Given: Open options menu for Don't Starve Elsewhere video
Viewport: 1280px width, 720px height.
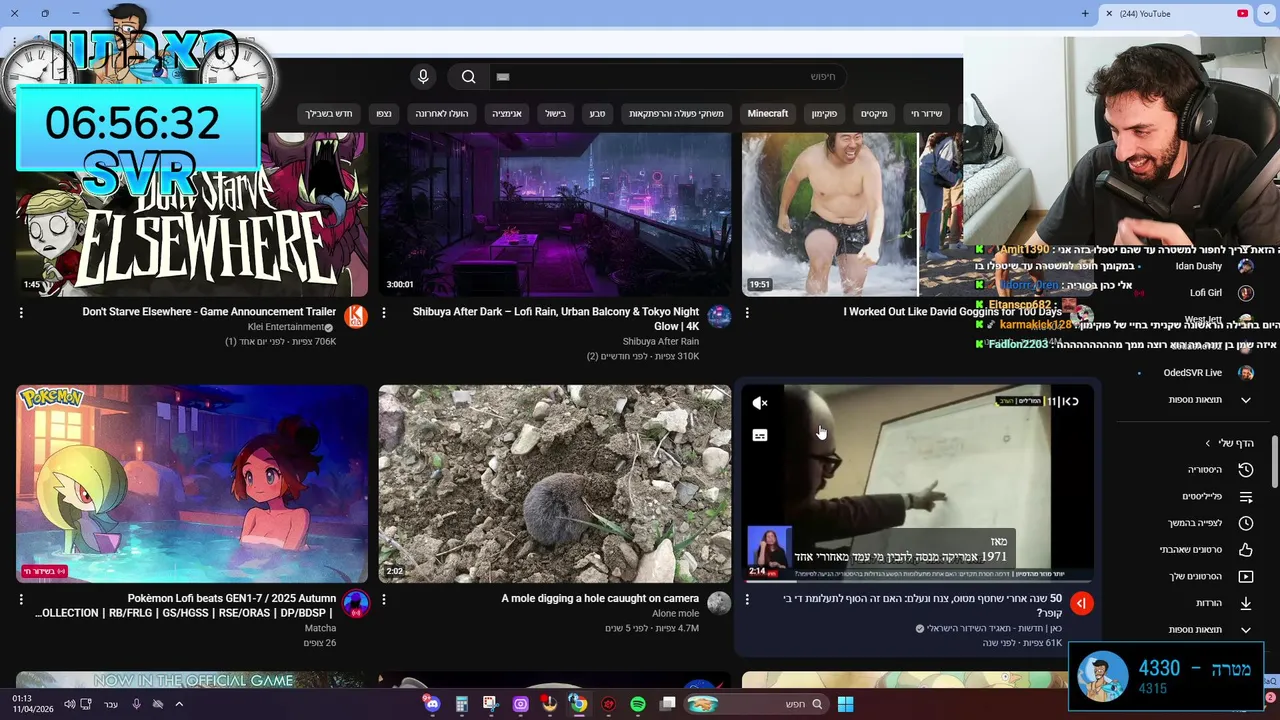Looking at the screenshot, I should click(x=21, y=313).
